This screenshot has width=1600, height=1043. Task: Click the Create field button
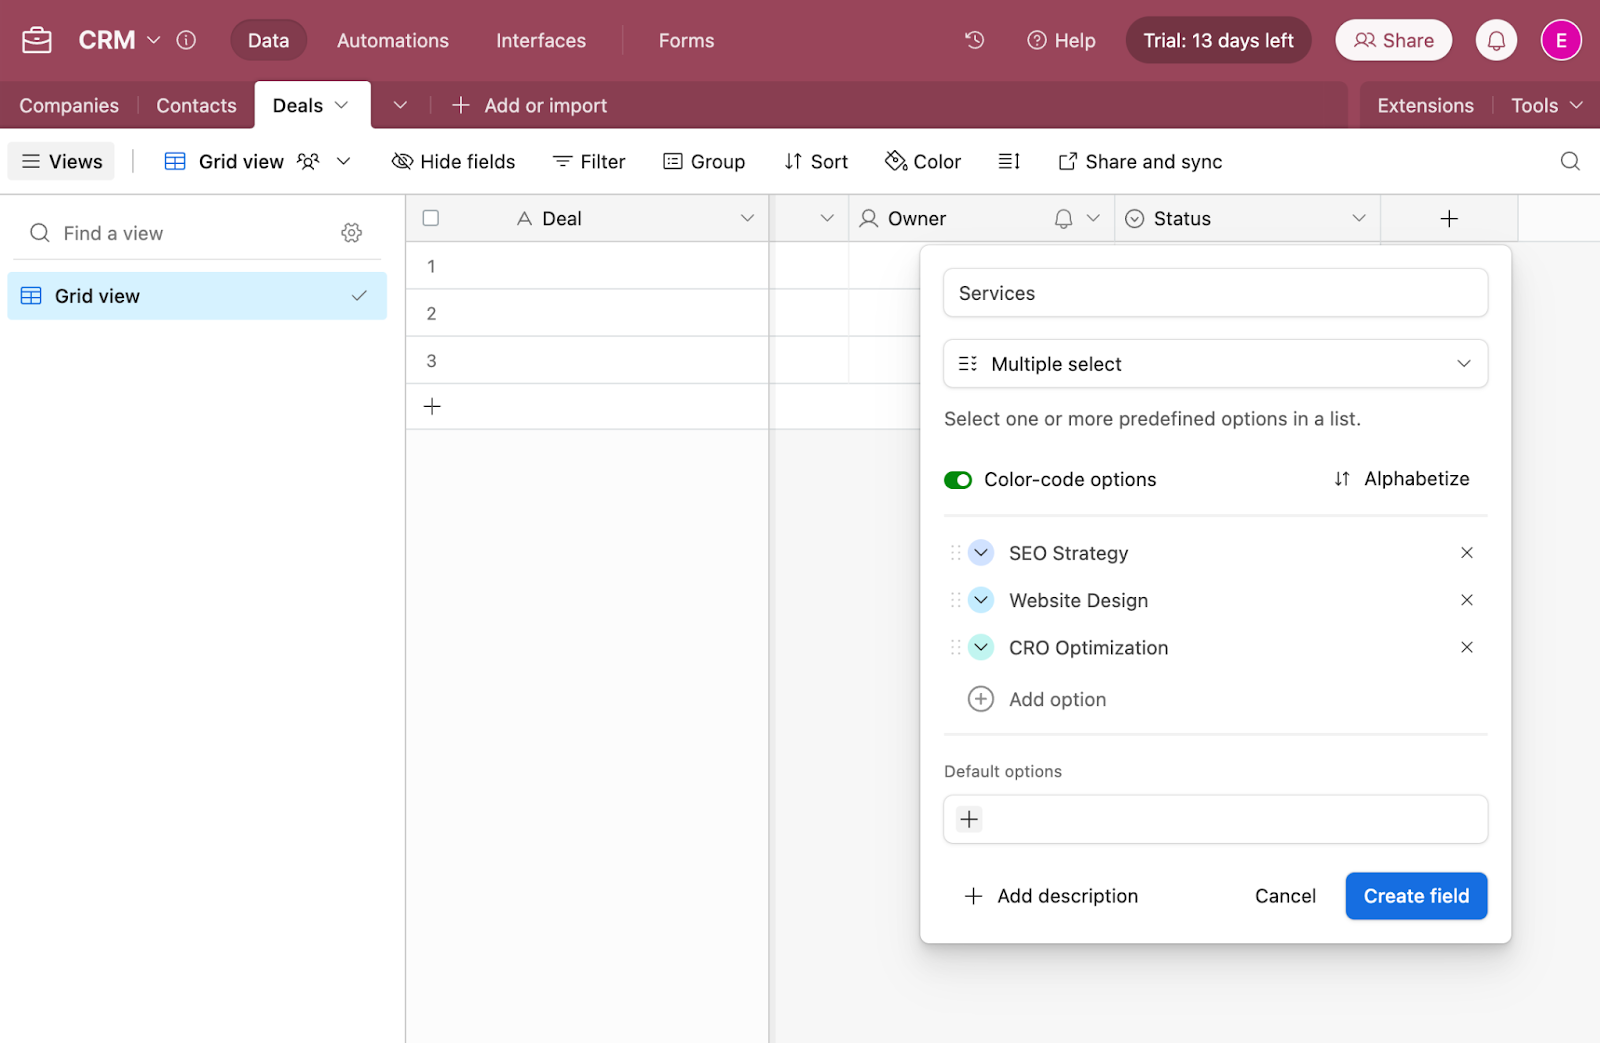[x=1416, y=896]
